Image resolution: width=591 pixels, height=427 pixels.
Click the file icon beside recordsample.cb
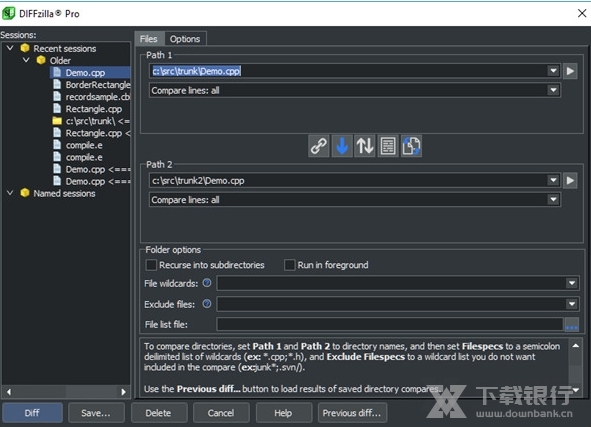click(57, 96)
